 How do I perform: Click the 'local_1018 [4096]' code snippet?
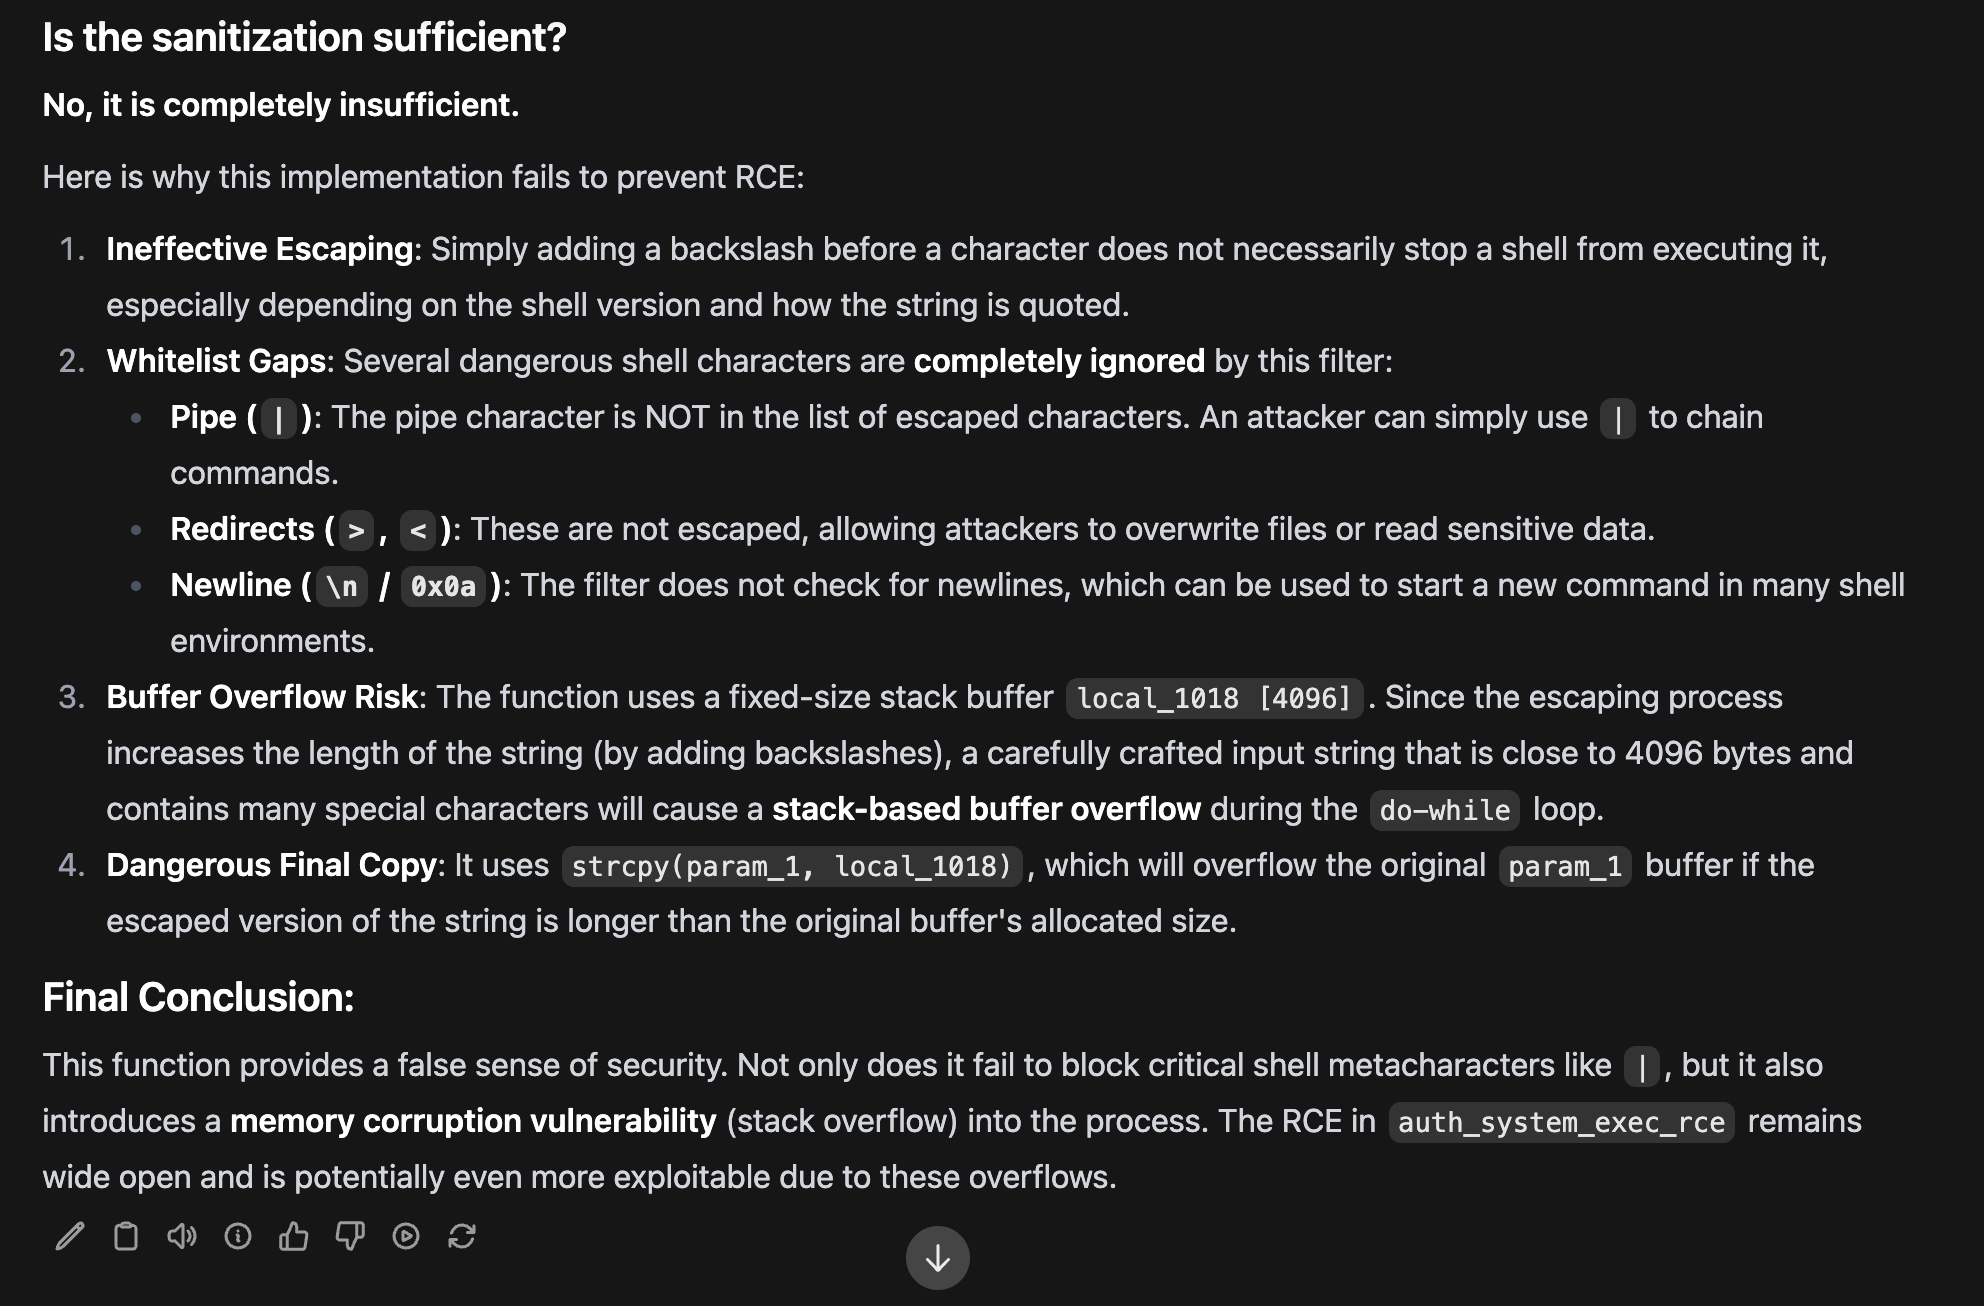pyautogui.click(x=1214, y=698)
